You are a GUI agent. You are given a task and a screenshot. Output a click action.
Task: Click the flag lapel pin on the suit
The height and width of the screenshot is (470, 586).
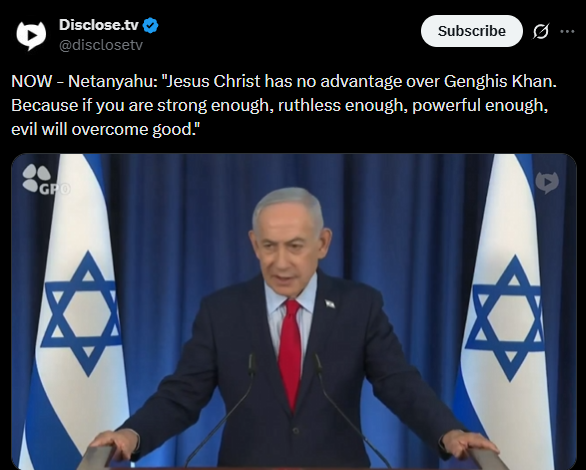point(330,304)
